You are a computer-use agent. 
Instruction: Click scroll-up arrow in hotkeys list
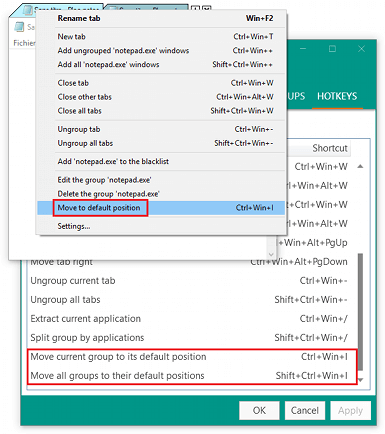click(x=360, y=166)
